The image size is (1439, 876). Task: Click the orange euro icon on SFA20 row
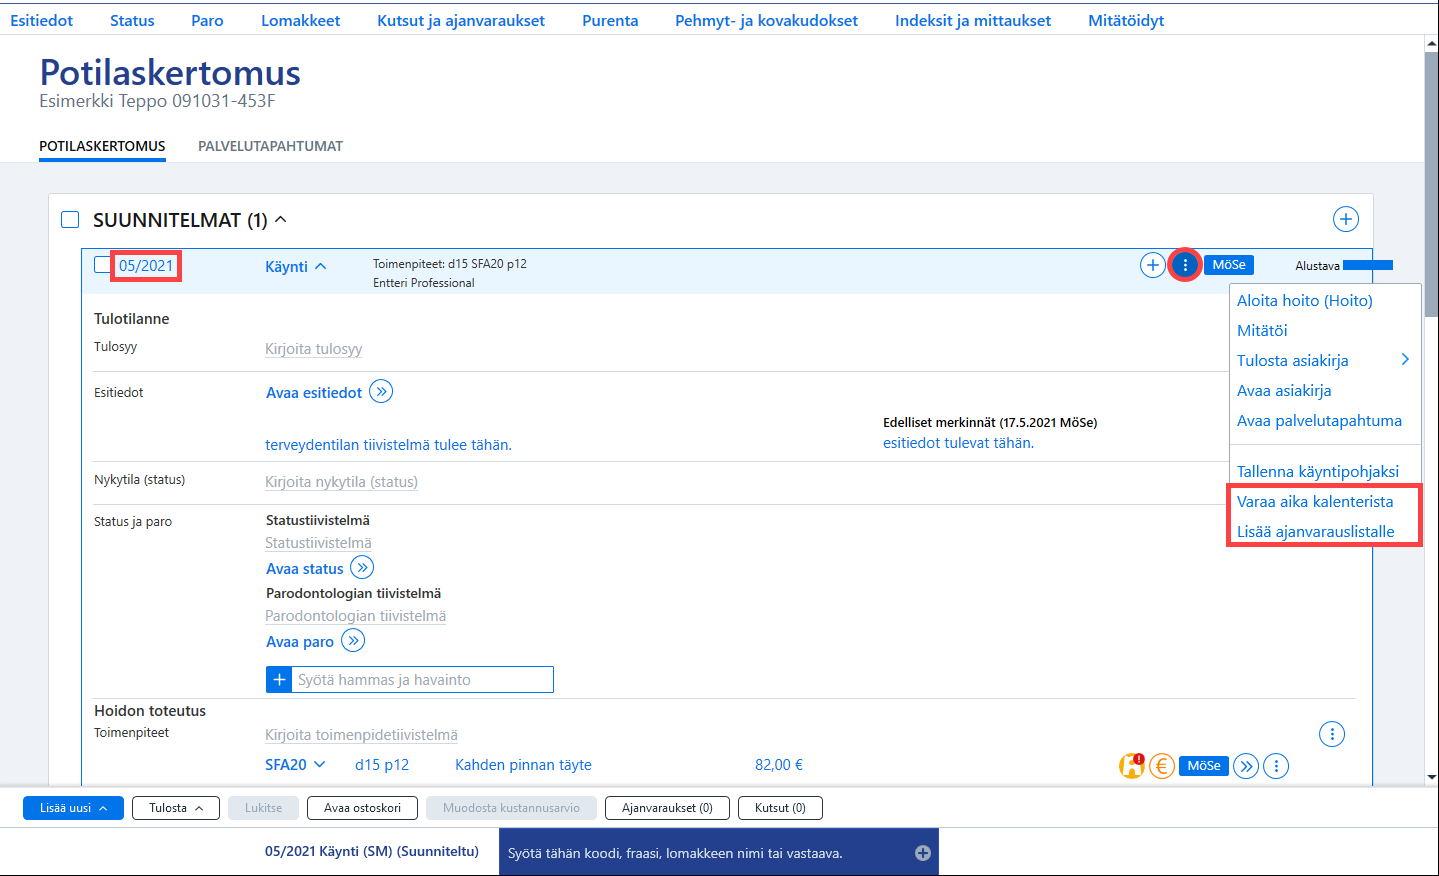click(x=1162, y=766)
